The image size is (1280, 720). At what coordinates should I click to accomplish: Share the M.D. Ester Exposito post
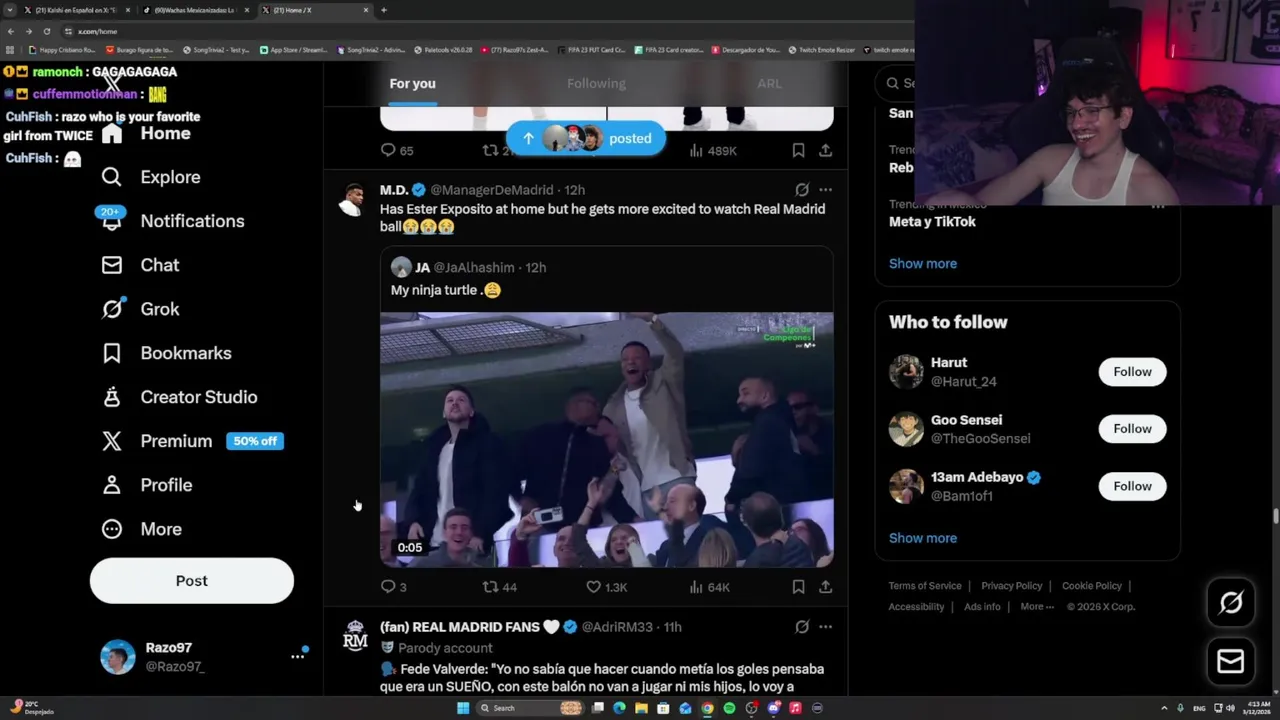[x=825, y=587]
